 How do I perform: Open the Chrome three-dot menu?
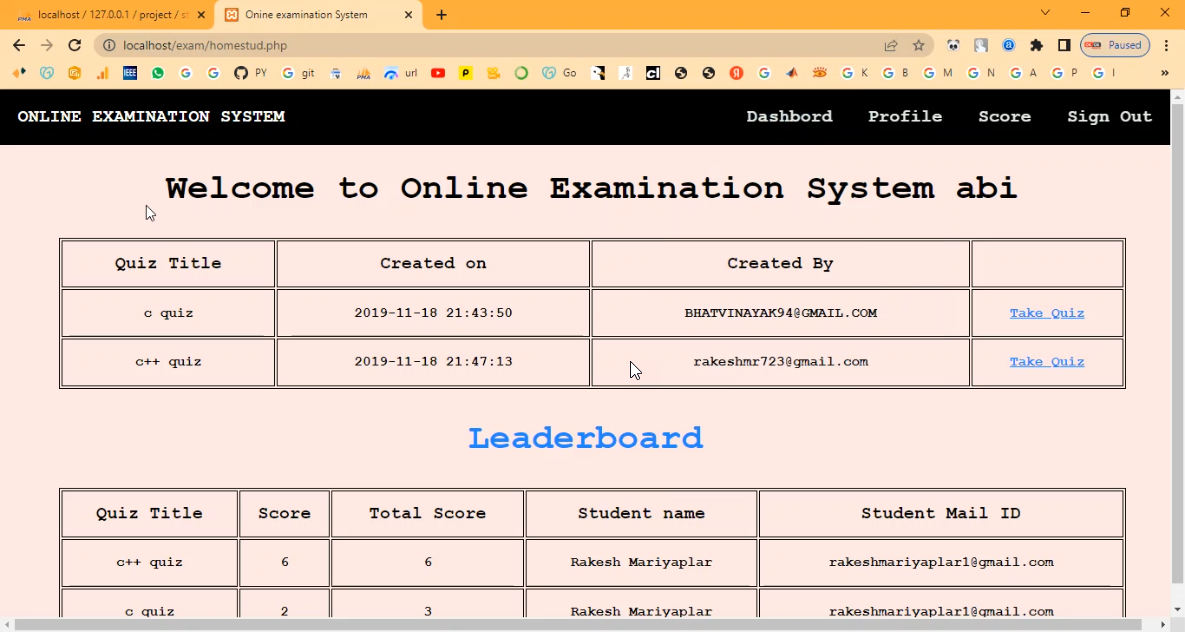coord(1166,45)
